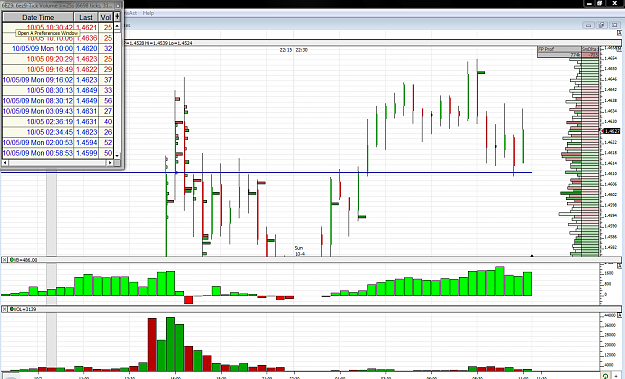Click the small icon atop the price scale

tap(619, 32)
